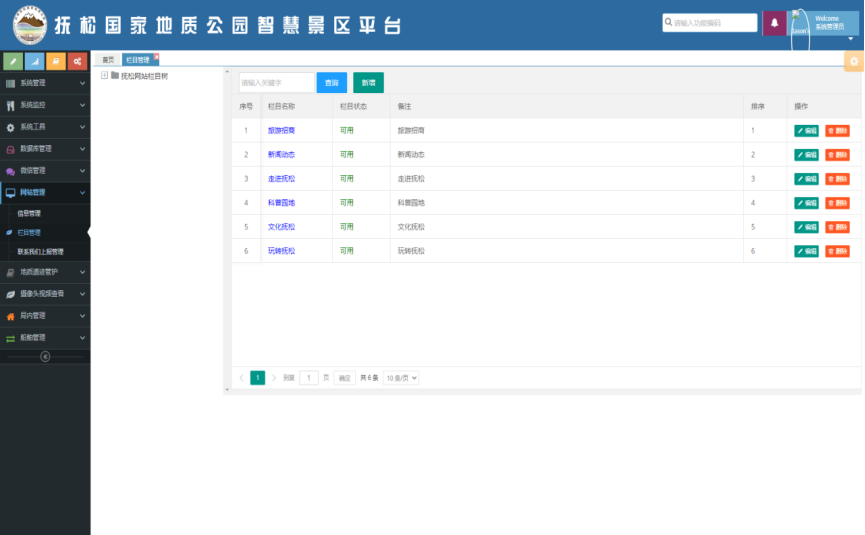Click the next page arrow
The width and height of the screenshot is (865, 535).
click(274, 378)
